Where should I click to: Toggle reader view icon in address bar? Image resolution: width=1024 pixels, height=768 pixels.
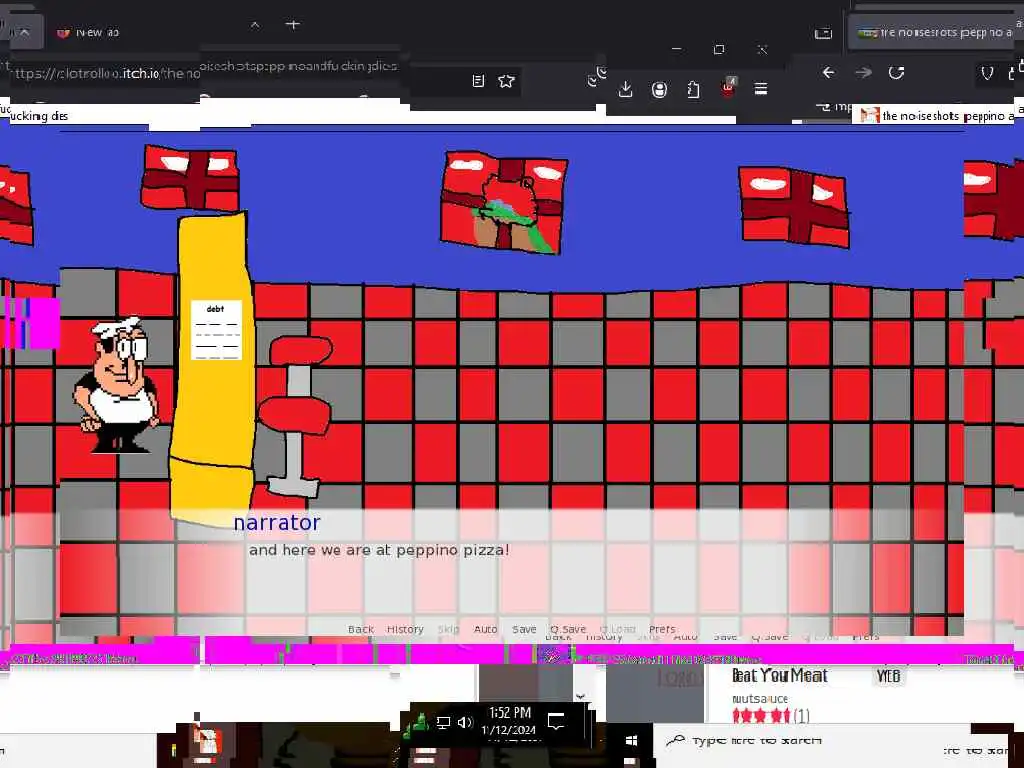click(x=478, y=81)
